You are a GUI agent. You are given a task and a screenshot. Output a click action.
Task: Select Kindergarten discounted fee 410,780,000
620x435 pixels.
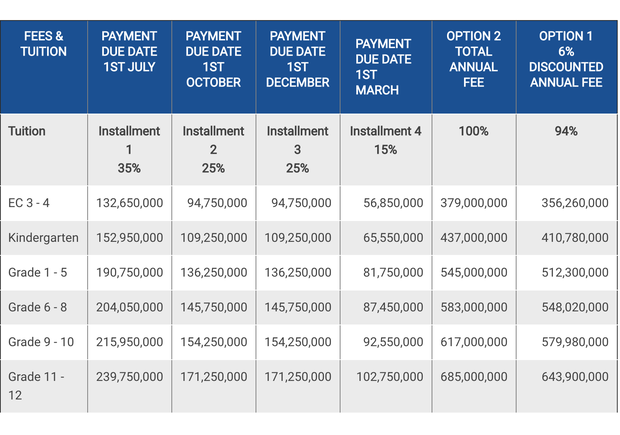(x=566, y=238)
